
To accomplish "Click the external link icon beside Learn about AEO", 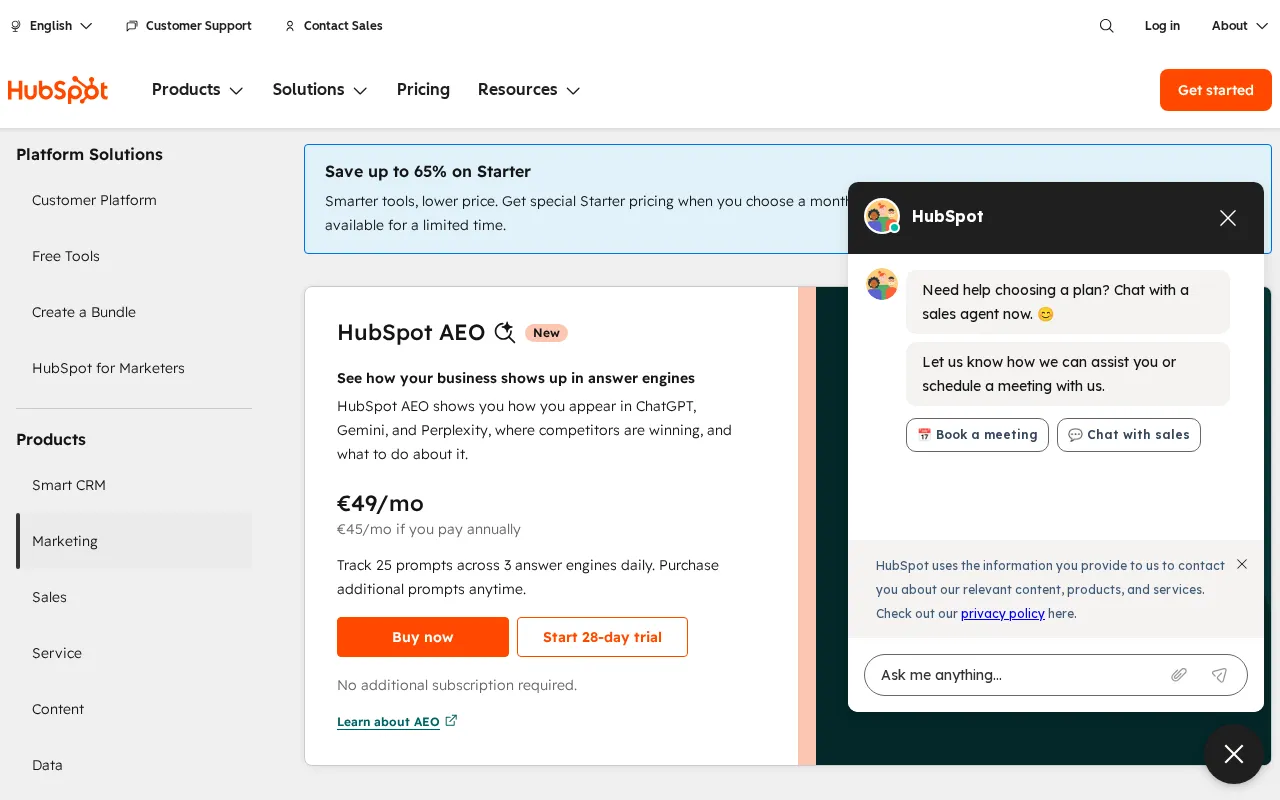I will [x=451, y=720].
